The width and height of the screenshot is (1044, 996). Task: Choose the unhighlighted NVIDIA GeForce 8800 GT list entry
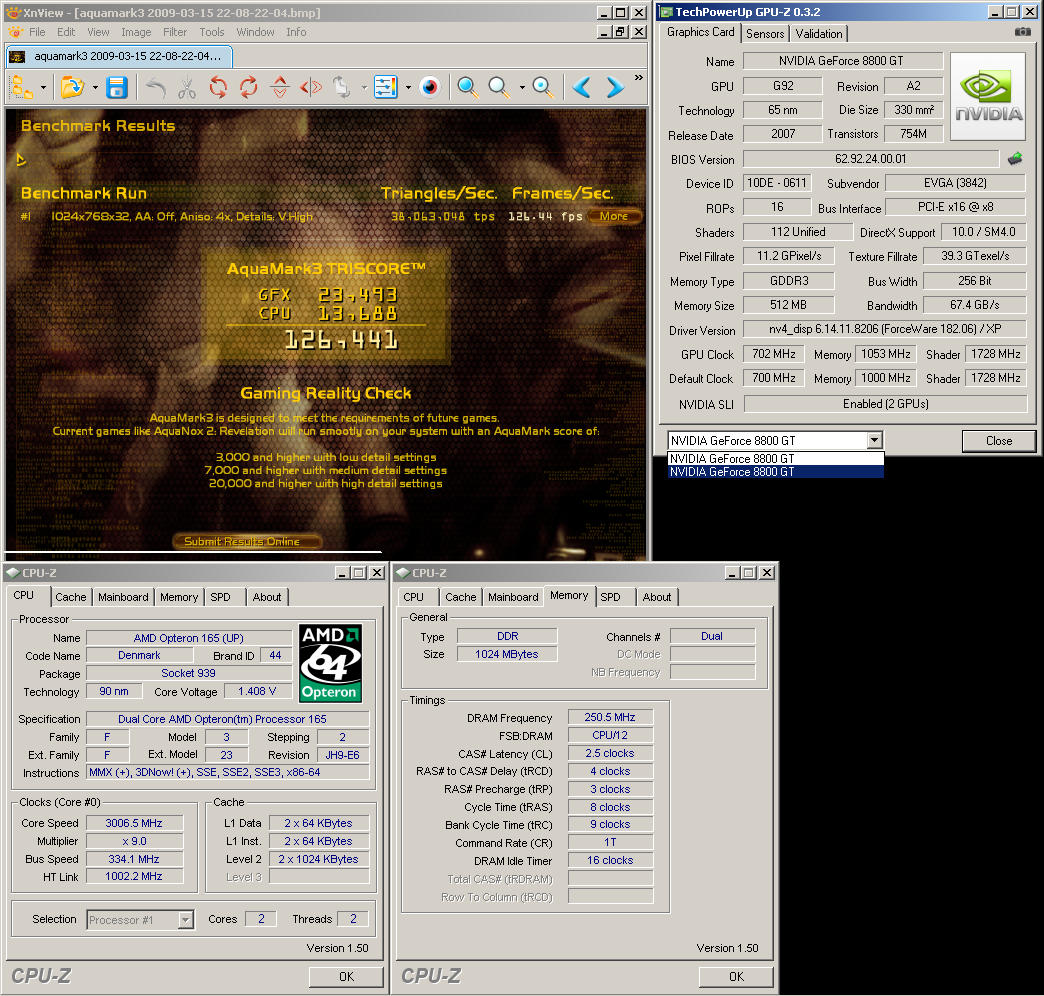(776, 459)
